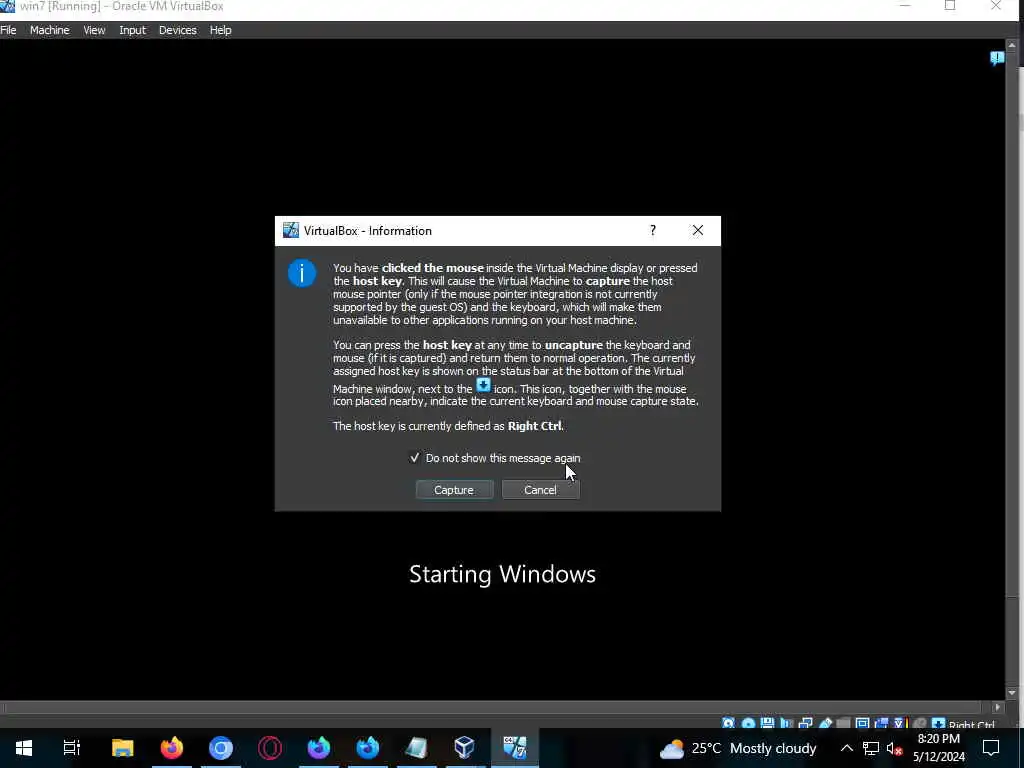
Task: Open Task View on the taskbar
Action: [72, 748]
